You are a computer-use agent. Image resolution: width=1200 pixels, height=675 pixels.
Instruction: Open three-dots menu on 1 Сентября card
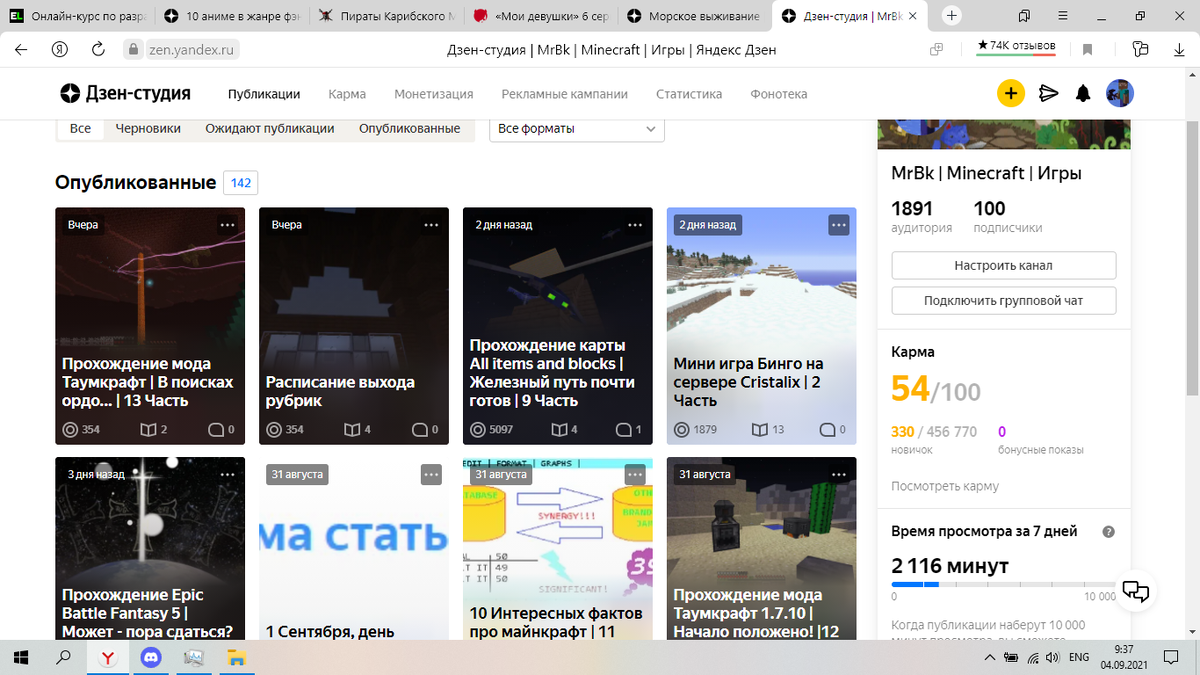pyautogui.click(x=431, y=475)
